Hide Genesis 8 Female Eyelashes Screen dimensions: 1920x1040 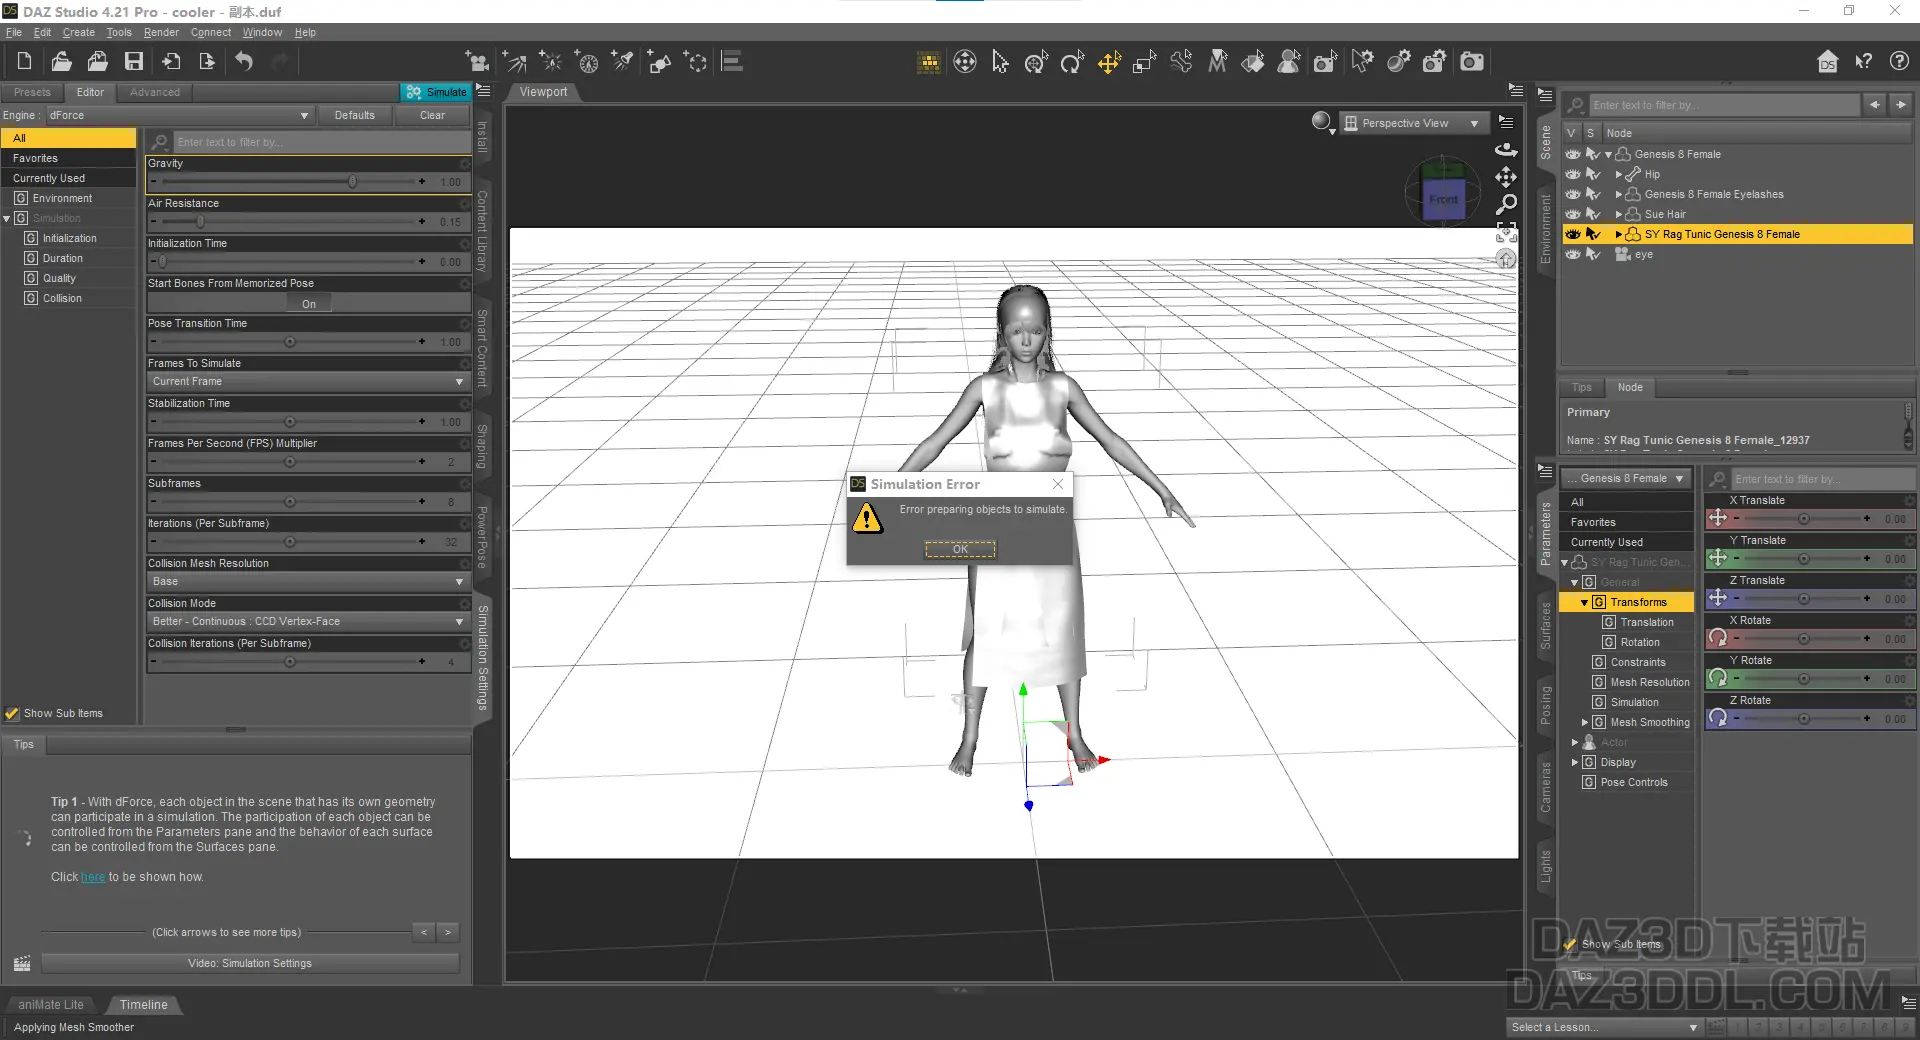point(1573,194)
